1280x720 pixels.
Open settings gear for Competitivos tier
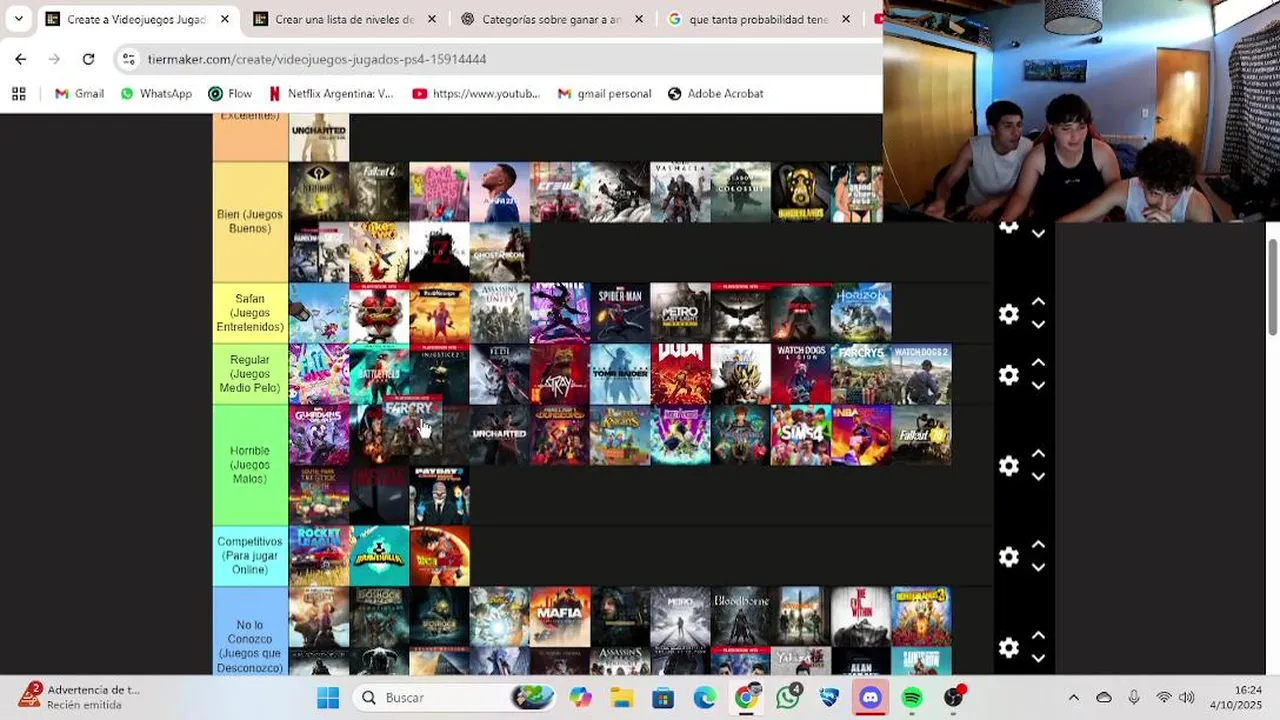point(1009,557)
